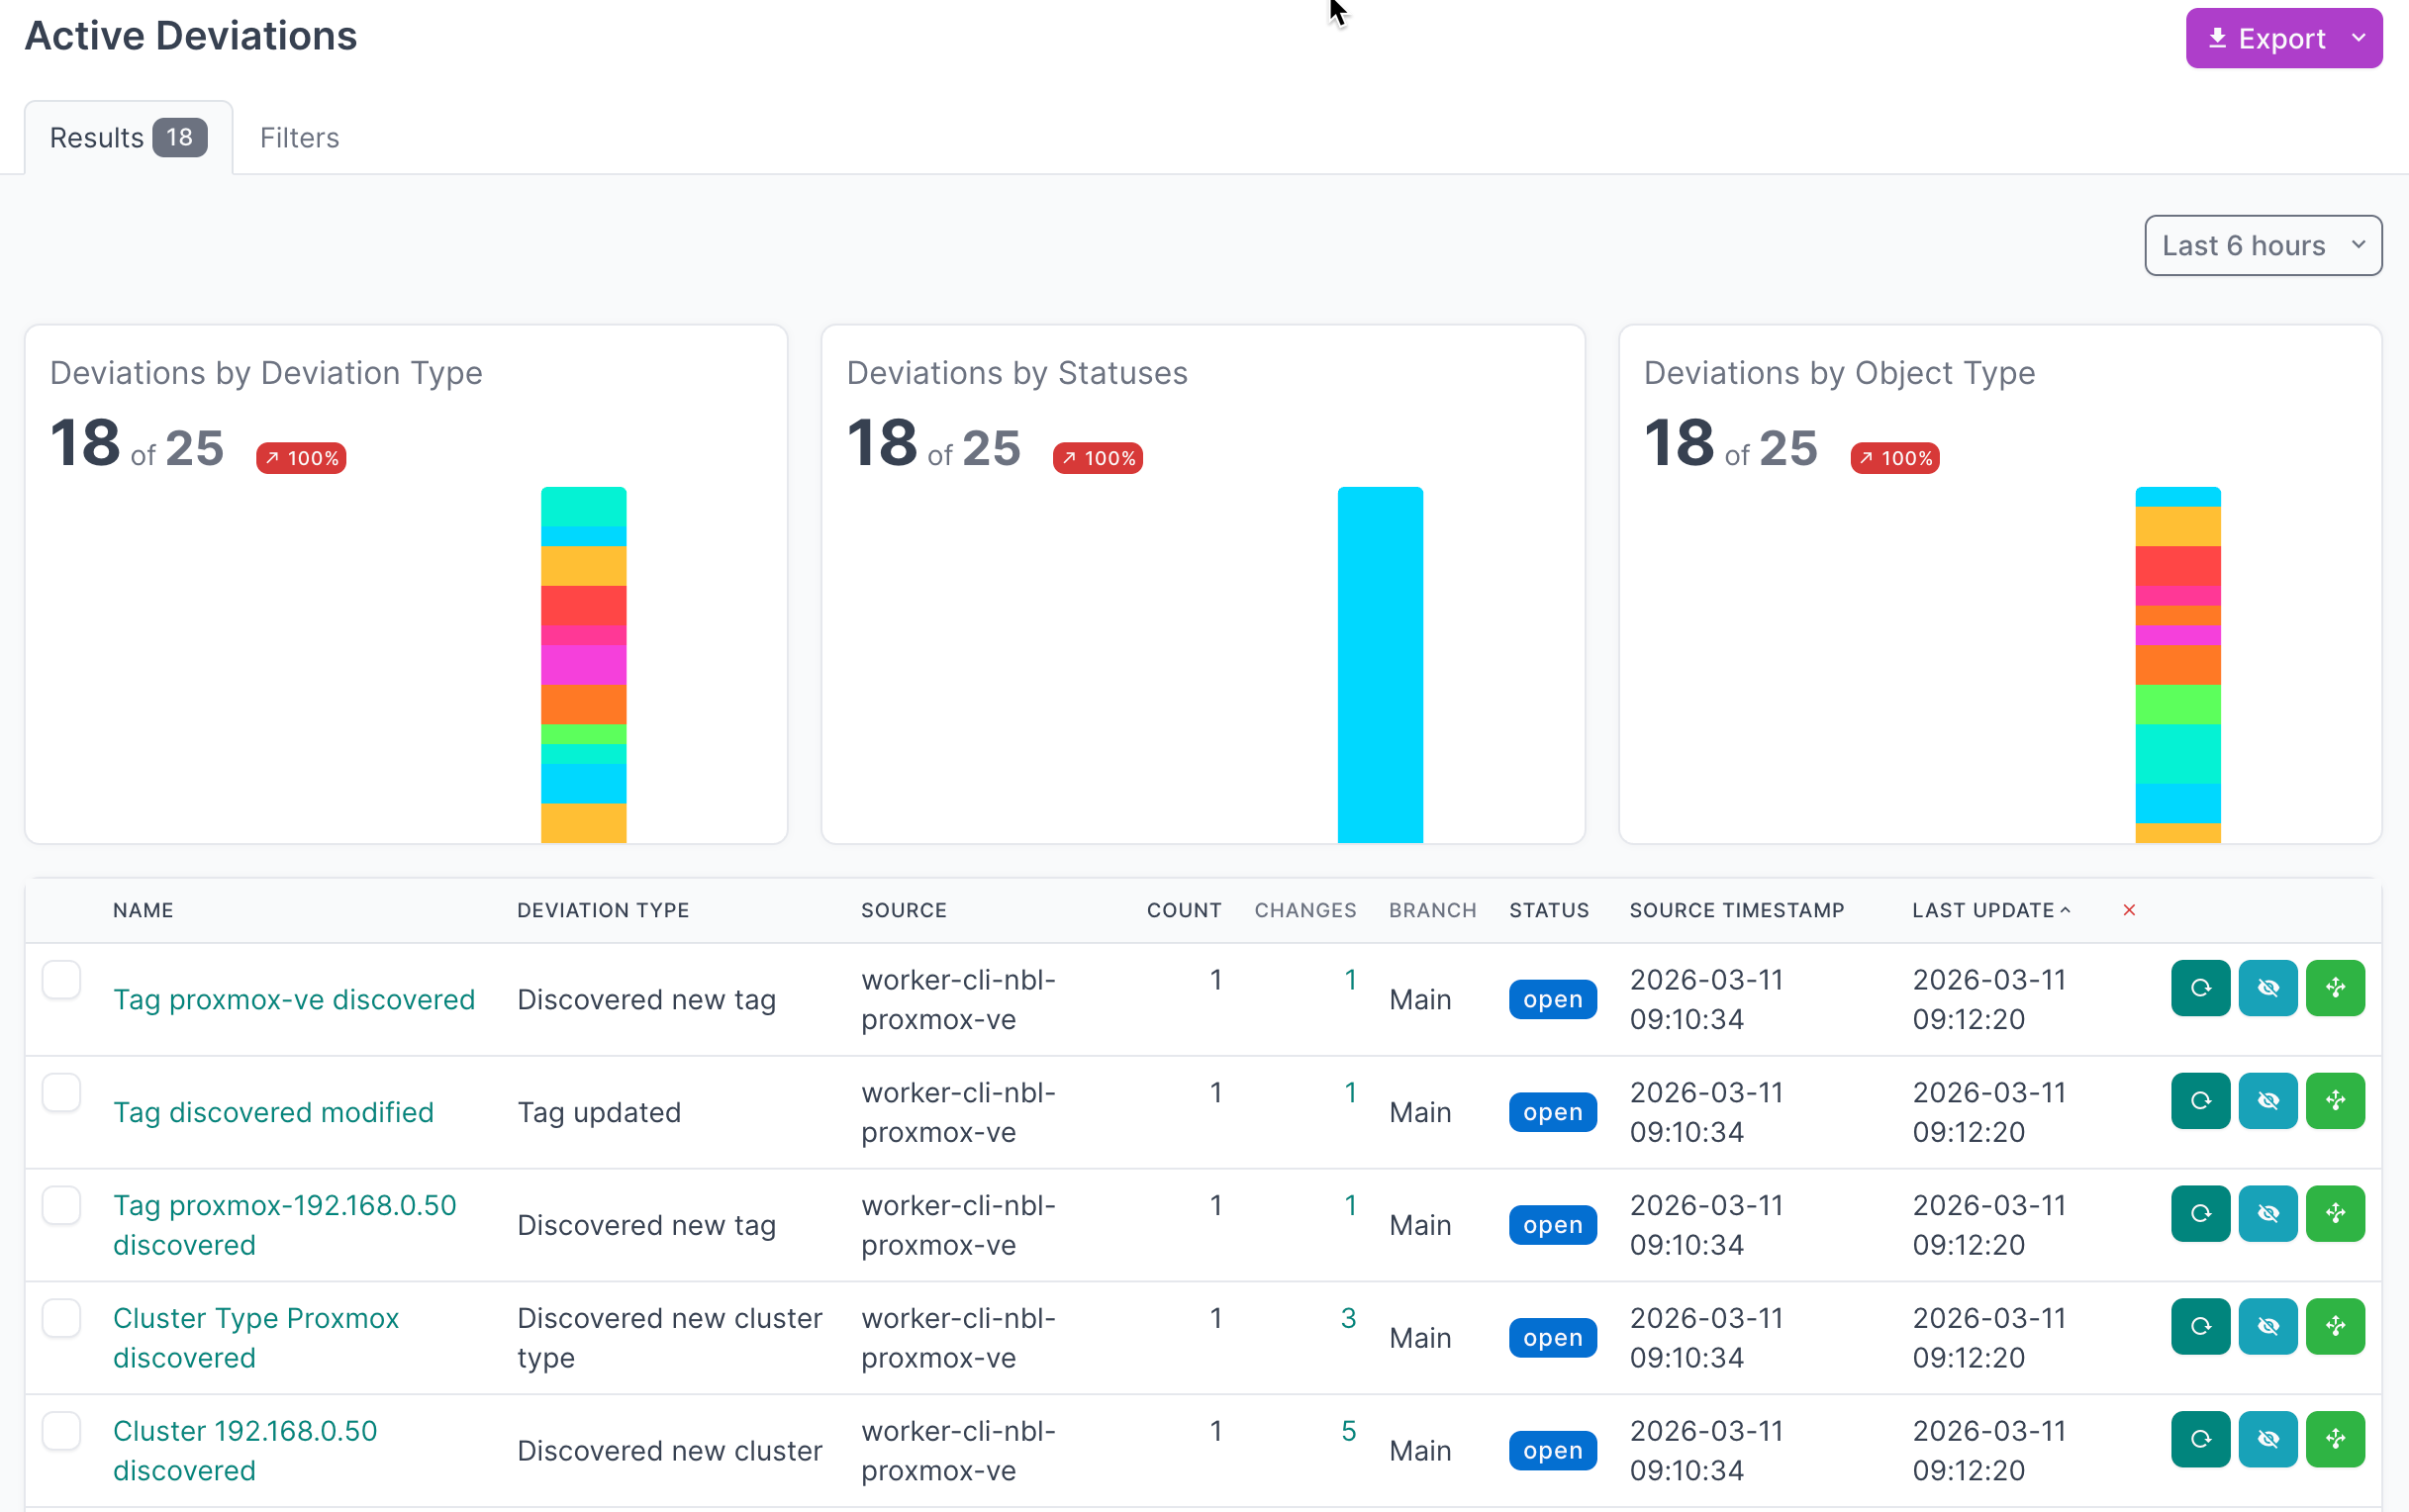The height and width of the screenshot is (1512, 2409).
Task: Click ignore eye-slash icon for Cluster 192.168.0.50 row
Action: [2267, 1440]
